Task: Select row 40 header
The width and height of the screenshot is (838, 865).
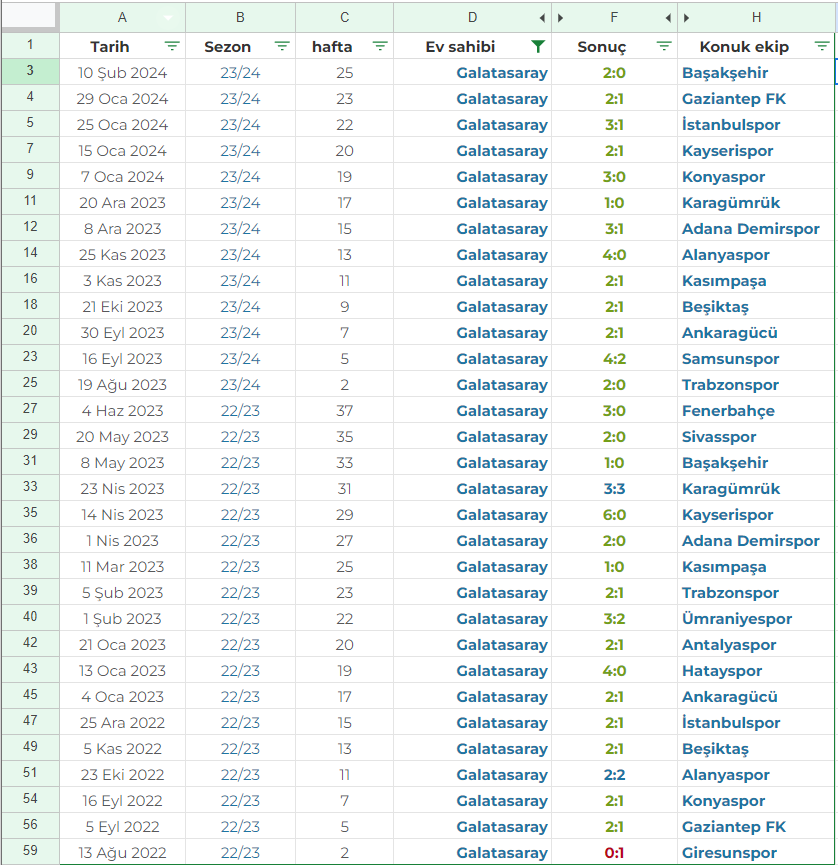Action: [x=30, y=617]
